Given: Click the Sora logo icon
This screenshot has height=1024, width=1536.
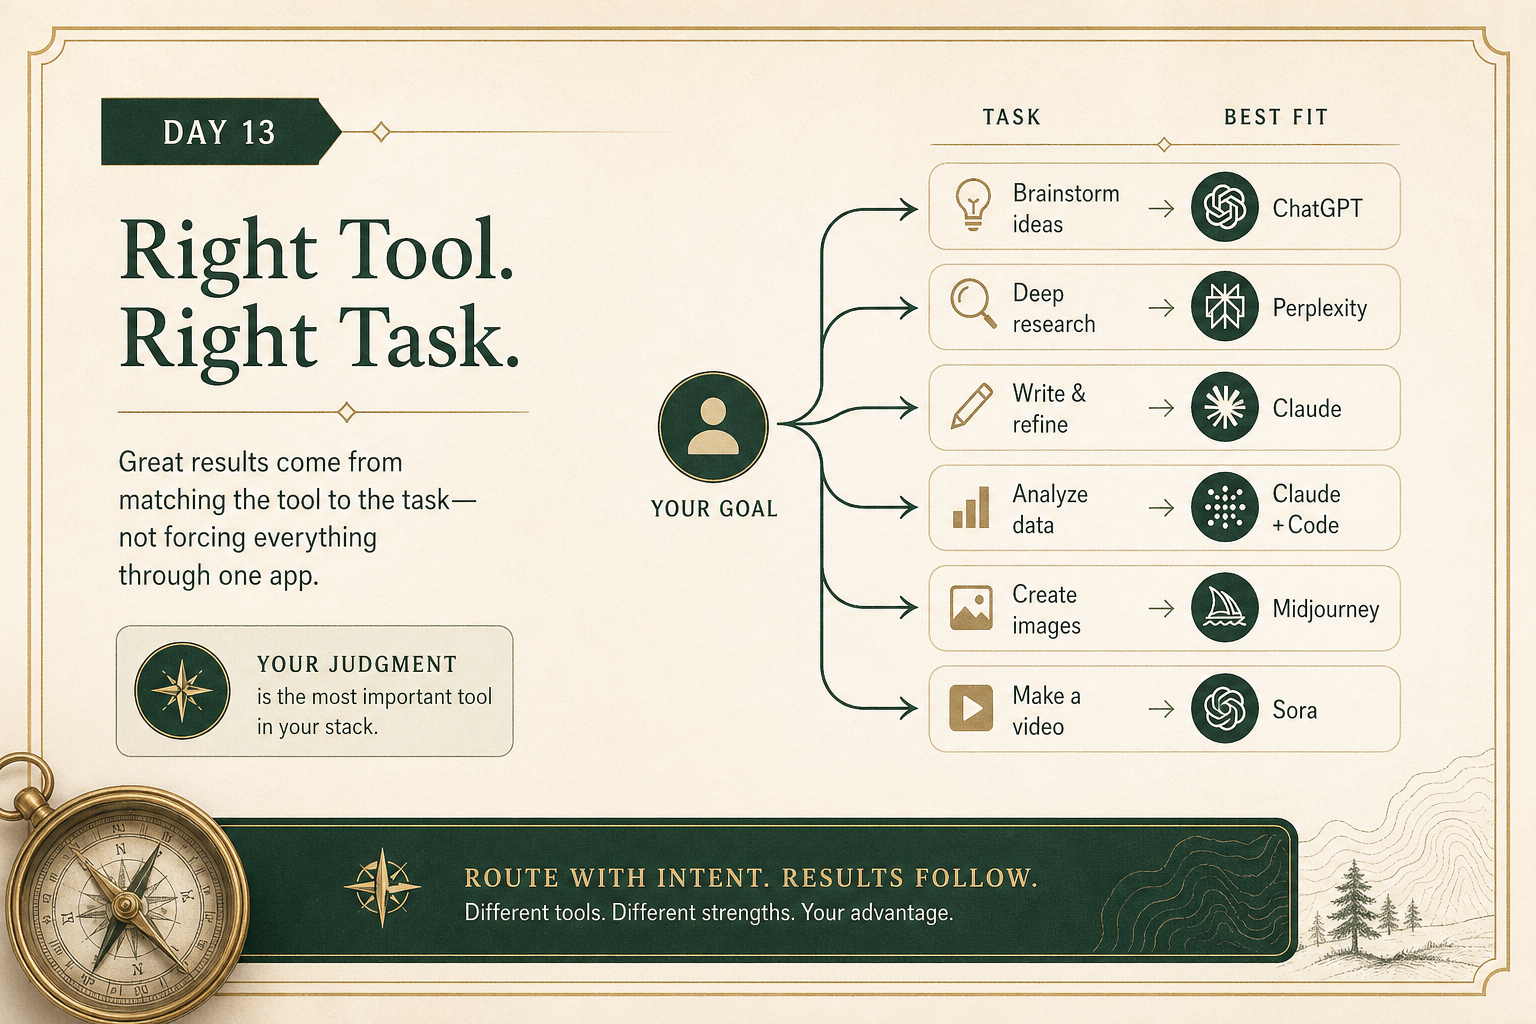Looking at the screenshot, I should click(x=1224, y=708).
